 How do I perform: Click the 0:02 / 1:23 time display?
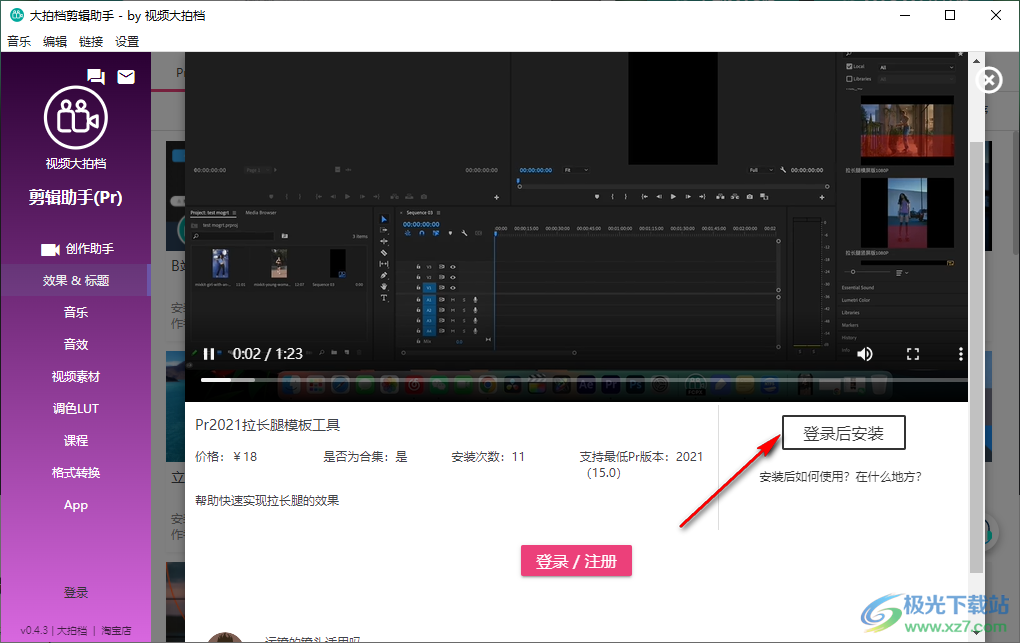click(x=267, y=354)
